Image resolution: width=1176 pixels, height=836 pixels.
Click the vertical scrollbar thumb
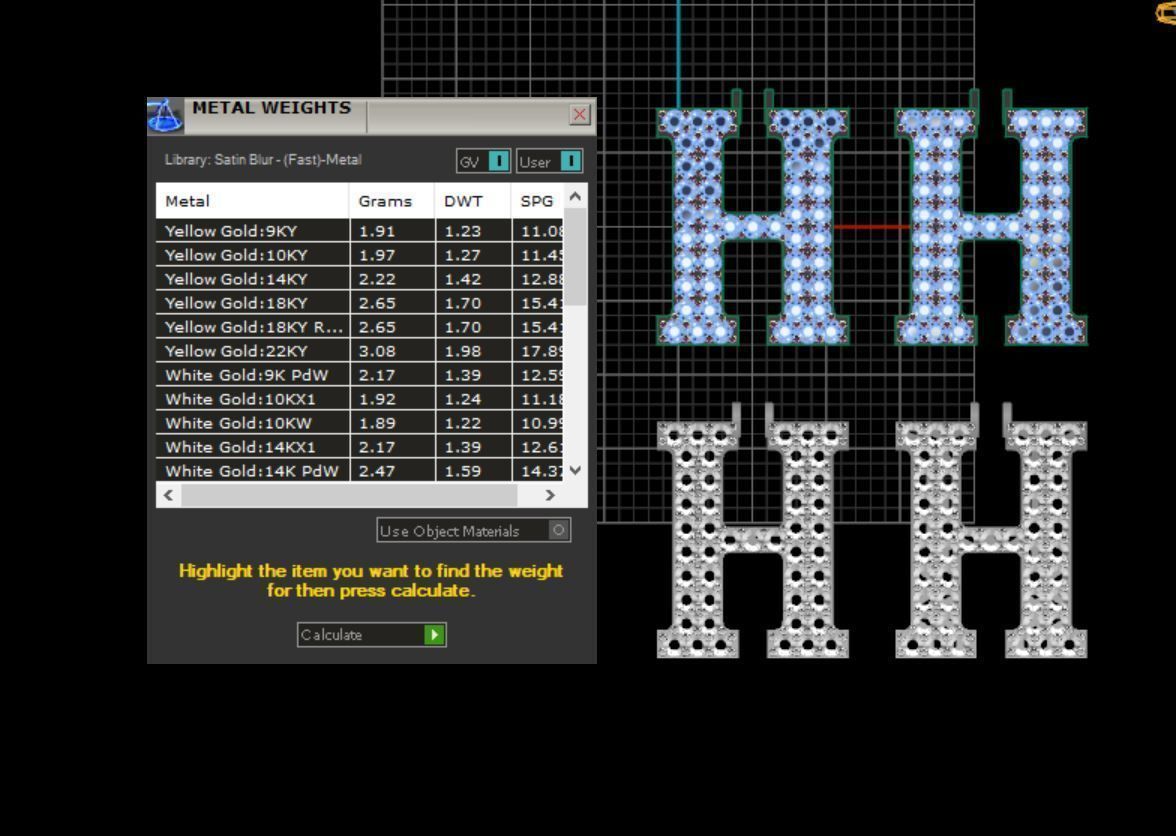pyautogui.click(x=575, y=257)
